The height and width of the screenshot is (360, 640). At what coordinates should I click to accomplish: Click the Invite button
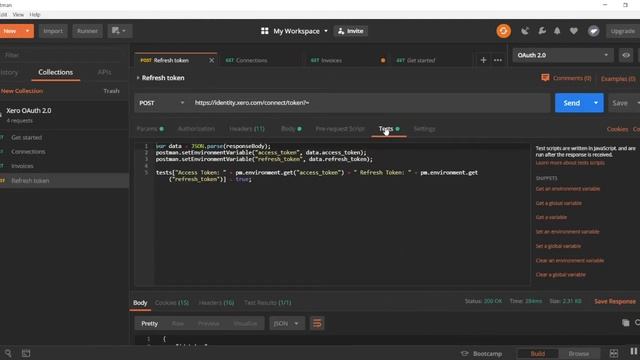[351, 31]
